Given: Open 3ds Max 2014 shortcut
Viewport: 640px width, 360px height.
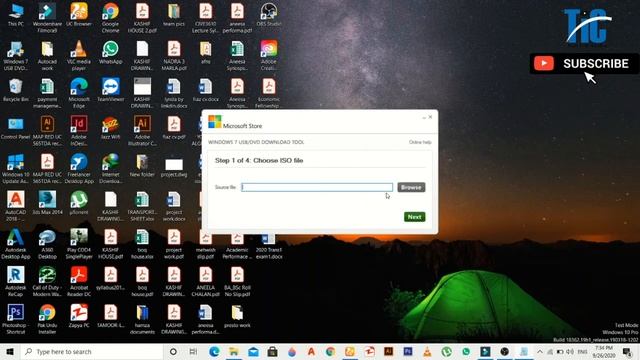Looking at the screenshot, I should (47, 203).
